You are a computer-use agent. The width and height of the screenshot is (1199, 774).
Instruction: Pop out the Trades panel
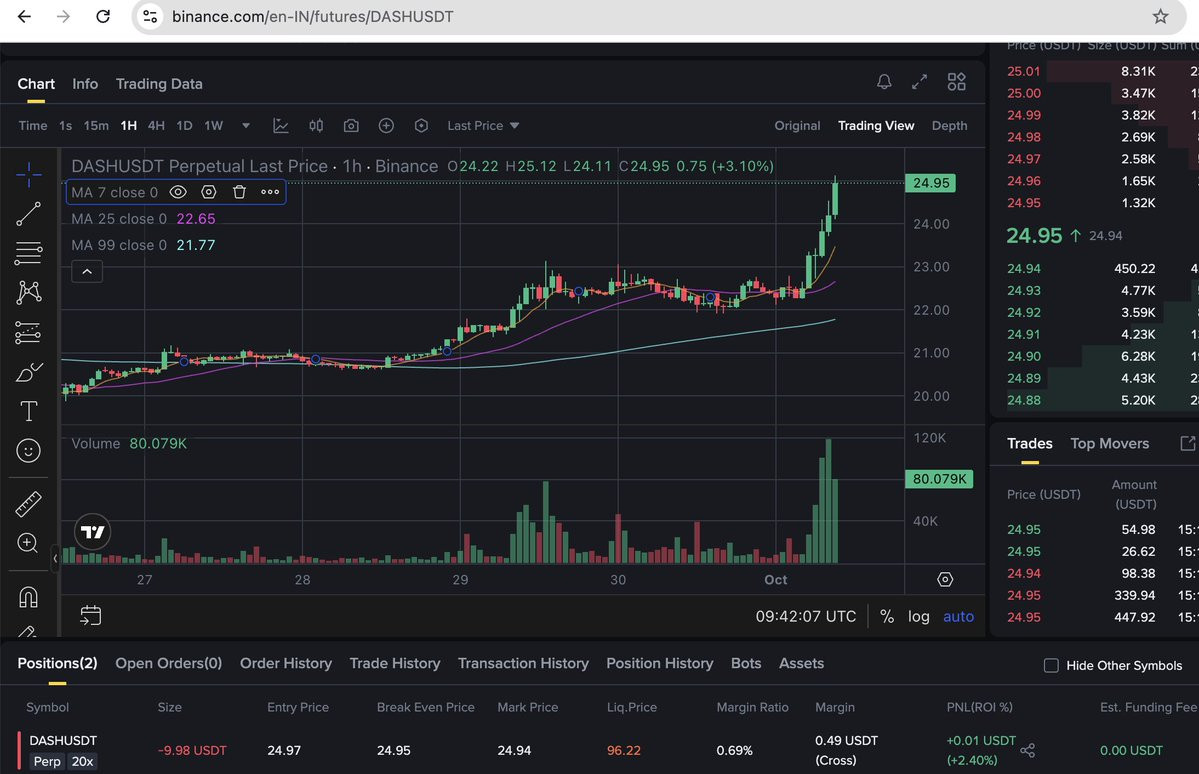(1187, 444)
